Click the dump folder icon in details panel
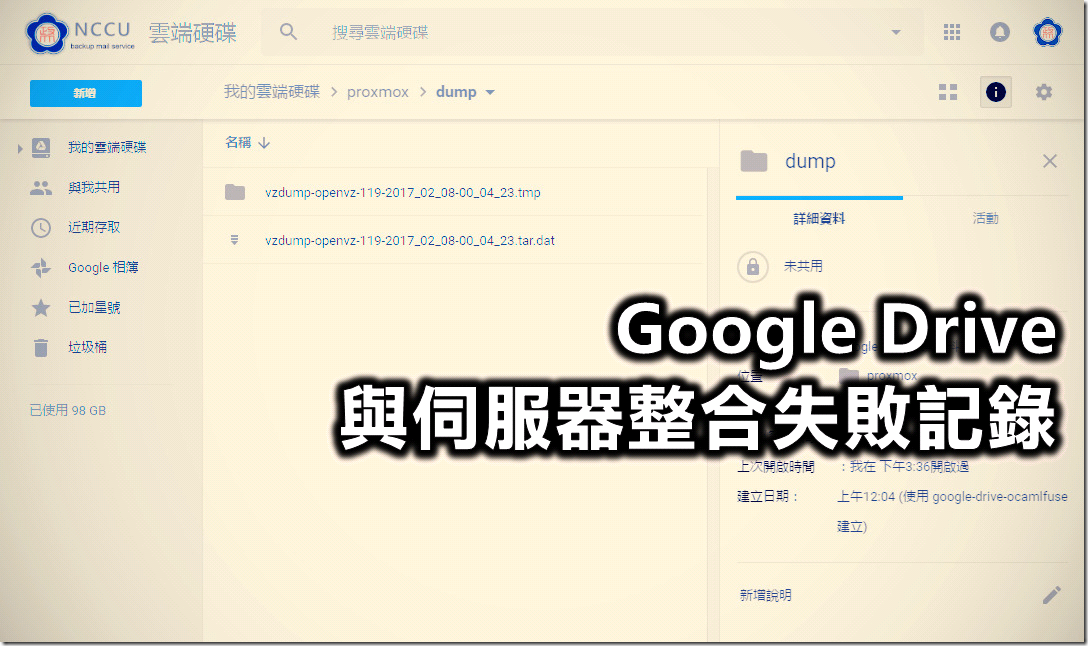Image resolution: width=1088 pixels, height=646 pixels. 754,162
